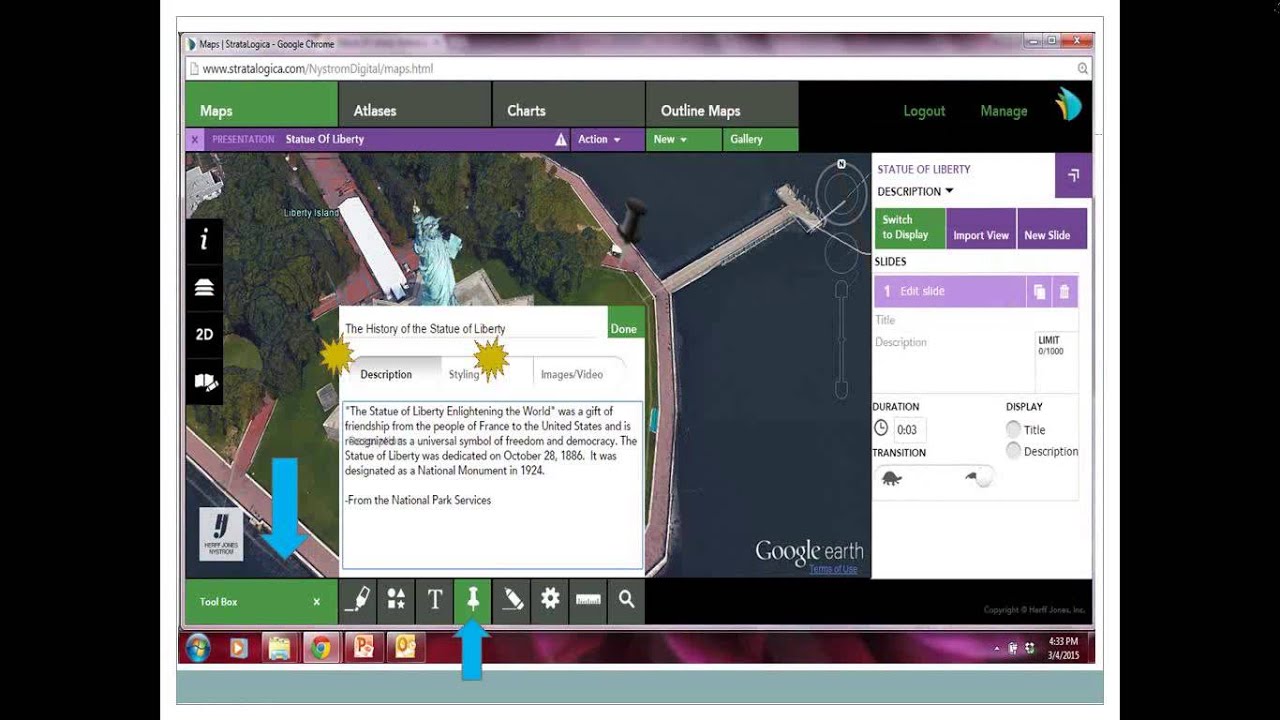Screen dimensions: 1280x720
Task: Switch to the Charts tab
Action: (568, 105)
